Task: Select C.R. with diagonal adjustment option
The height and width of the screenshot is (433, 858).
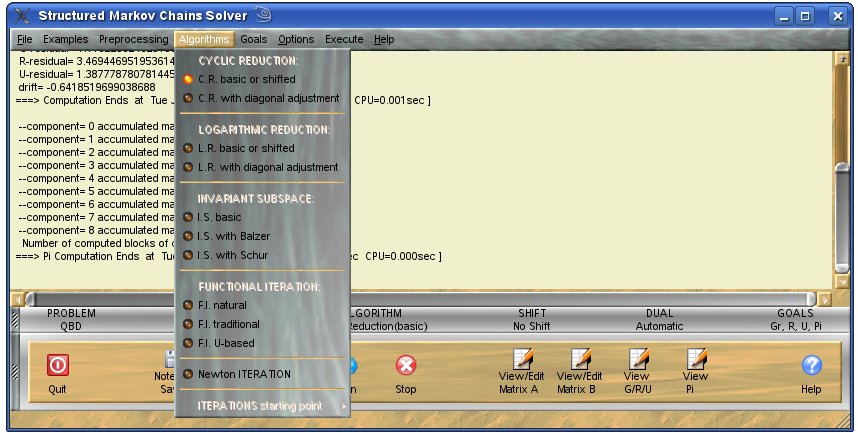Action: click(x=267, y=98)
